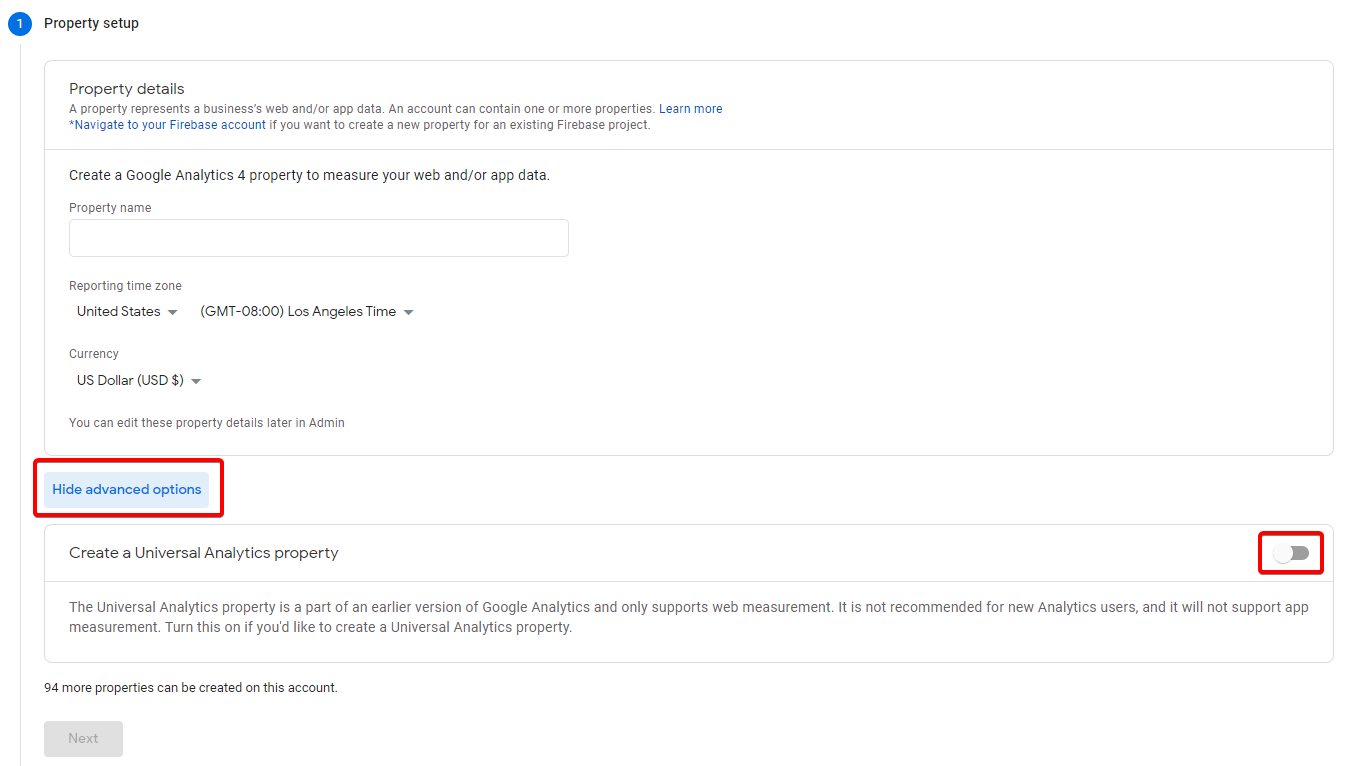The image size is (1352, 766).
Task: Click the Universal Analytics toggle knob
Action: 1285,552
